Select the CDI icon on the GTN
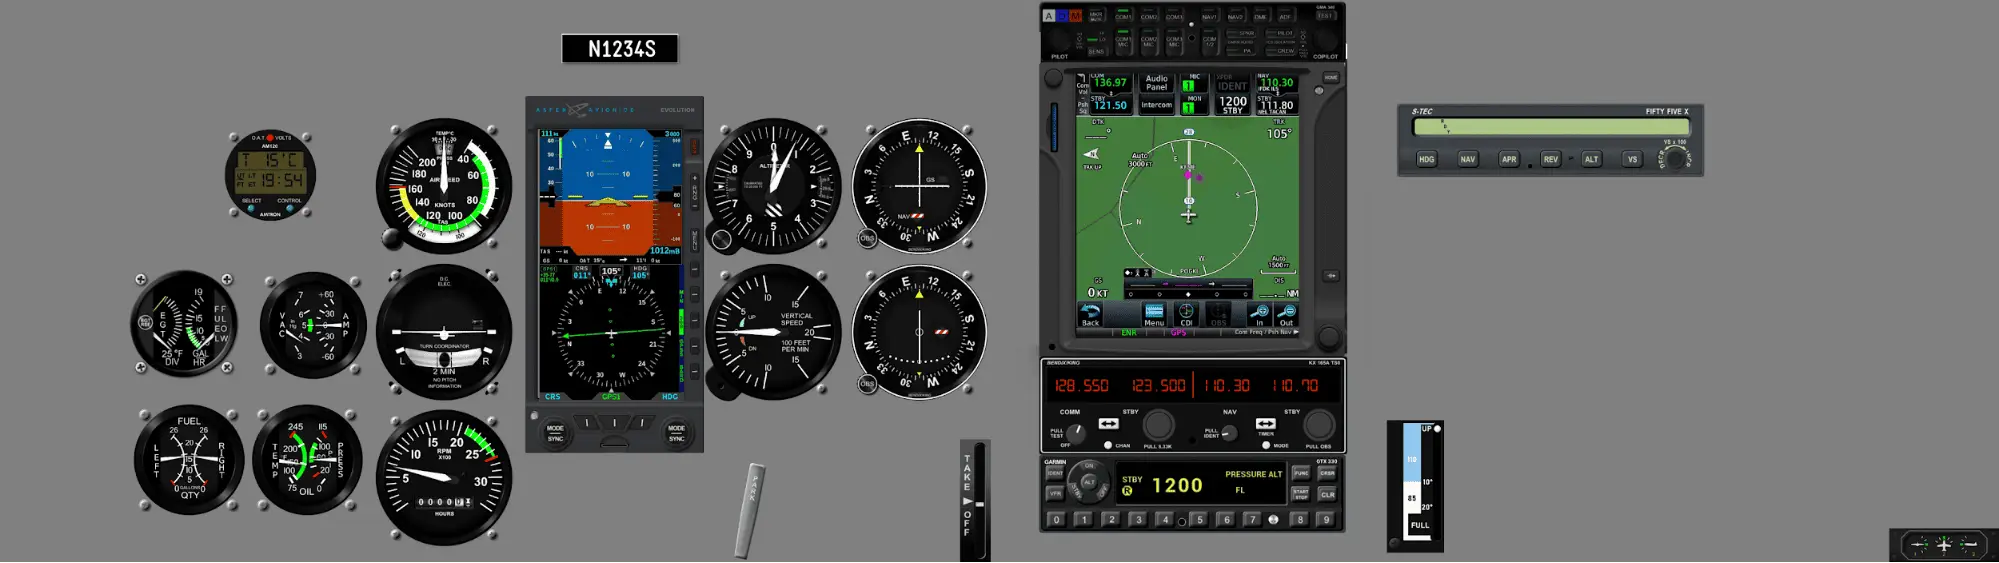Screen dimensions: 1999x563 [1186, 315]
